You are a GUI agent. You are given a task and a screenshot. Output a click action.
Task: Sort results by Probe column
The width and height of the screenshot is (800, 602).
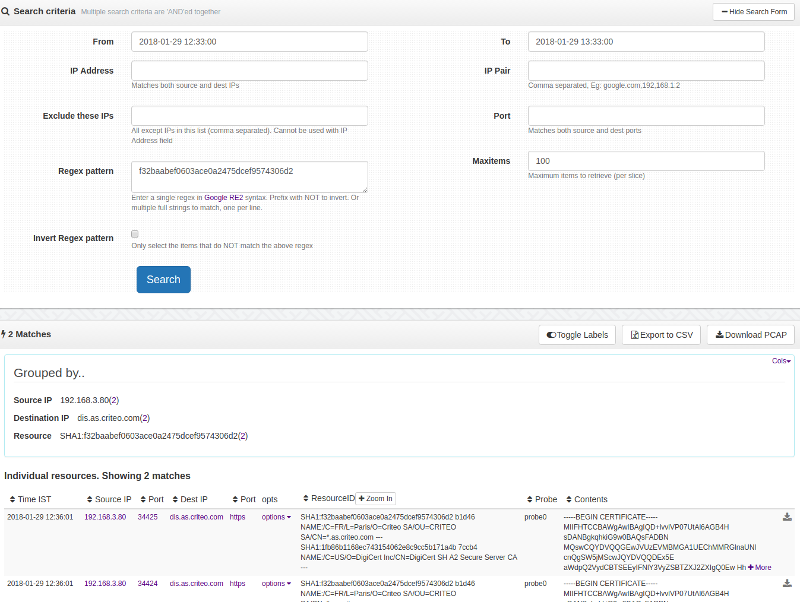(x=544, y=499)
